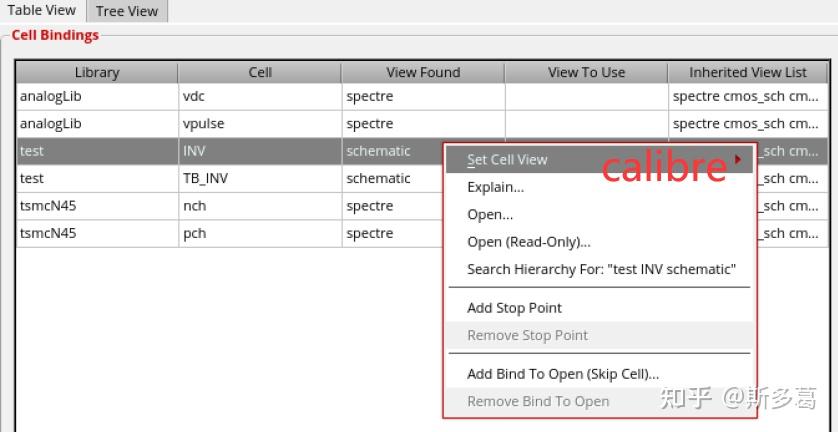Click the View Found column header
Viewport: 838px width, 432px height.
(423, 72)
